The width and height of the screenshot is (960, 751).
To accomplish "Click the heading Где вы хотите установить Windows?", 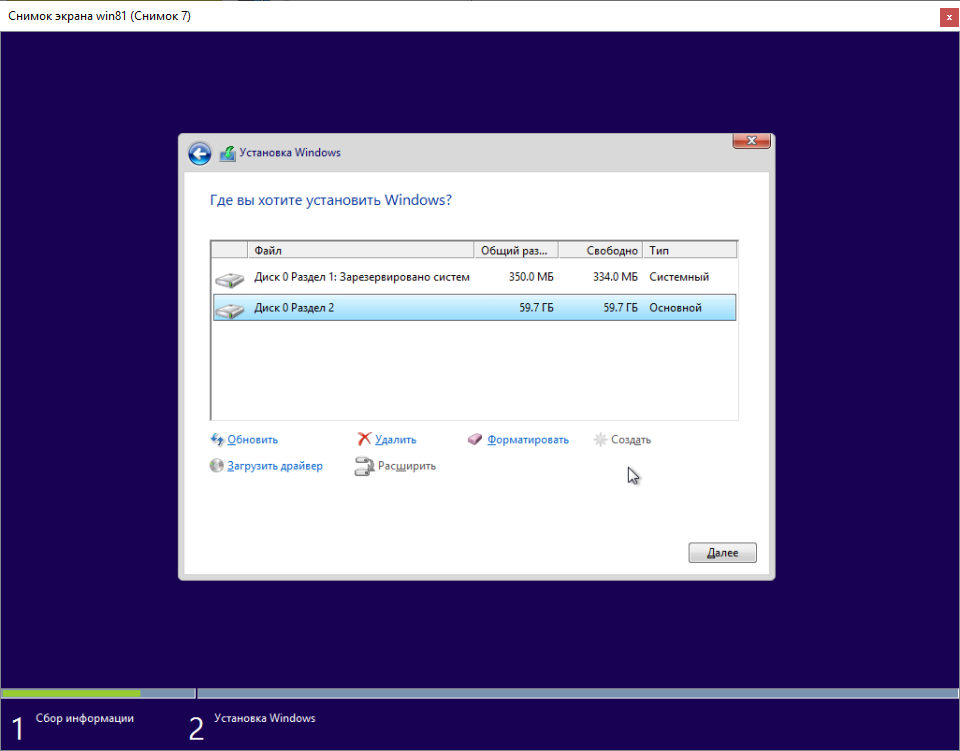I will click(x=331, y=200).
